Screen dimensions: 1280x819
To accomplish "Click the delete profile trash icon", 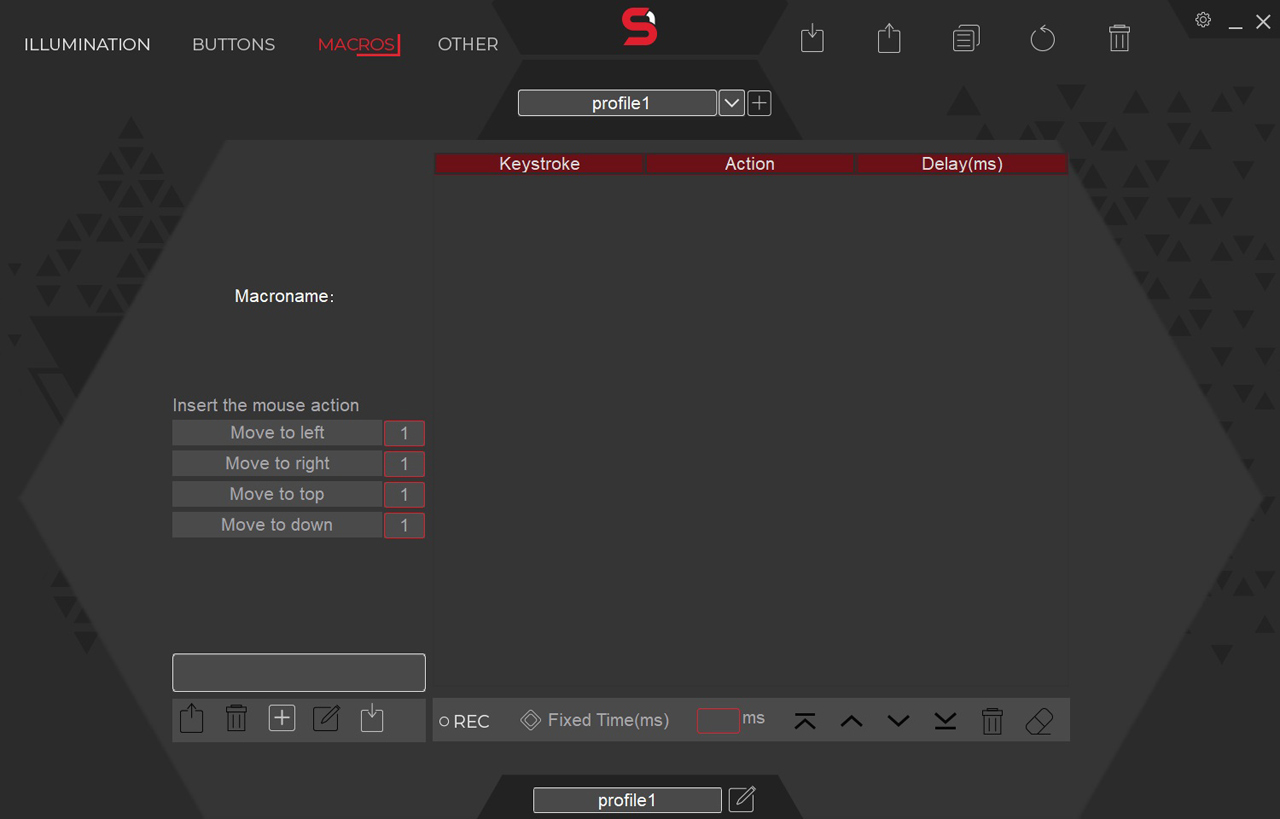I will click(x=1119, y=38).
